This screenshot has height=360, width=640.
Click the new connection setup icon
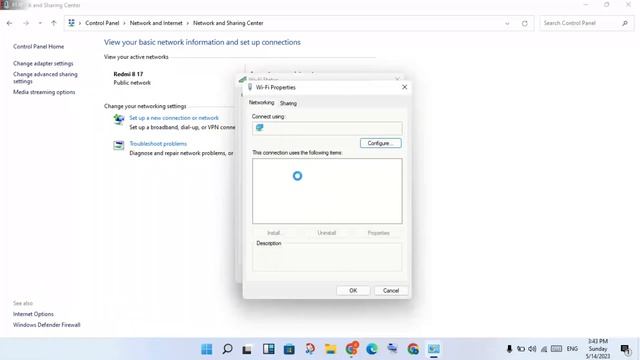[x=119, y=119]
